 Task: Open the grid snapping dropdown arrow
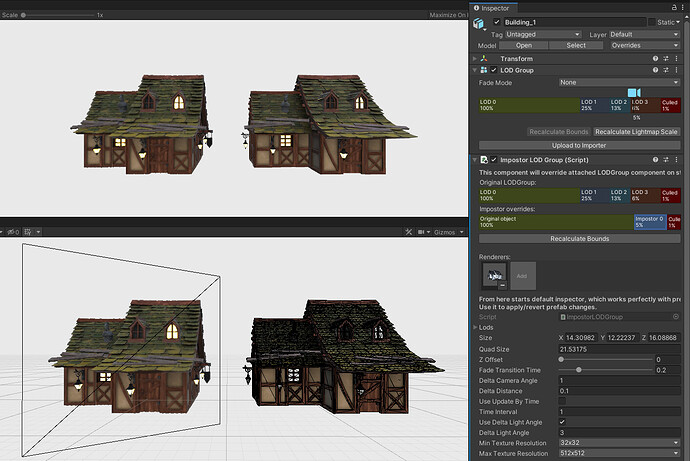point(38,232)
